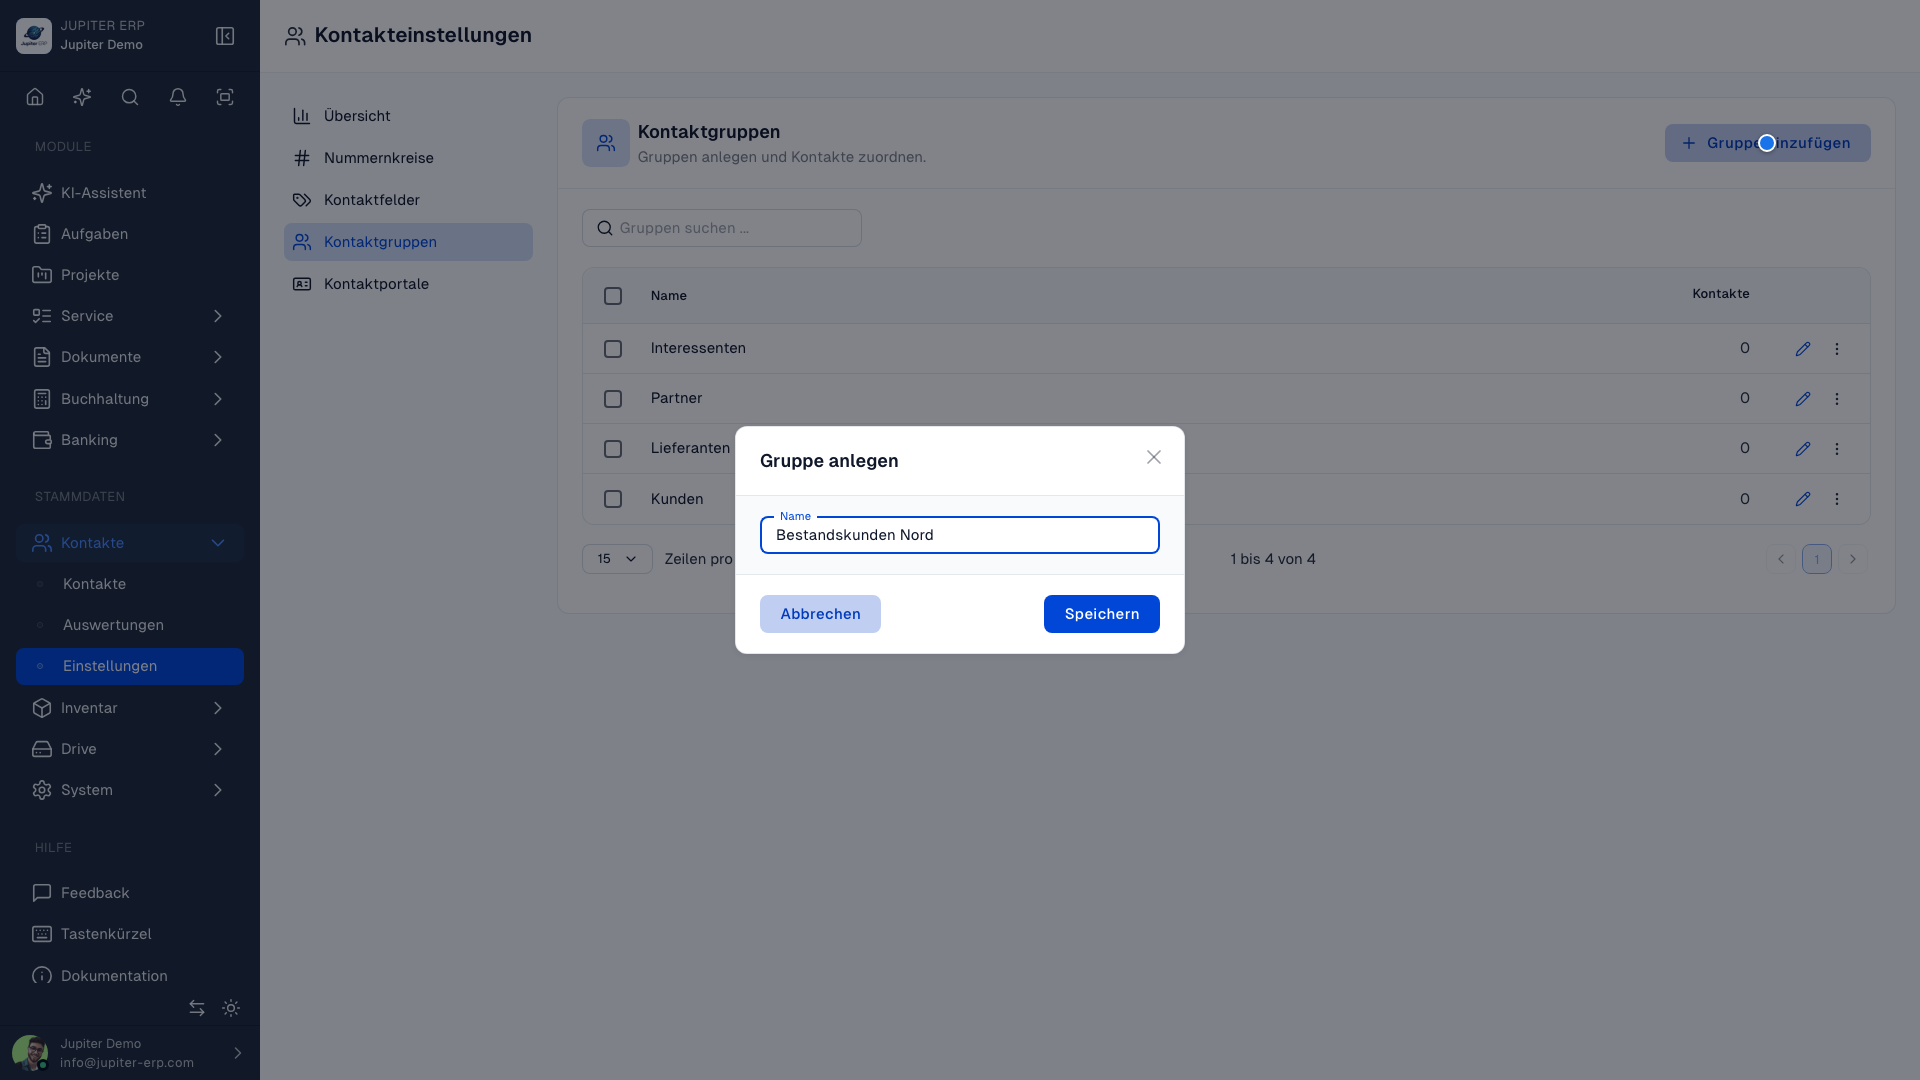Toggle light theme sun icon
The image size is (1920, 1080).
tap(231, 1008)
